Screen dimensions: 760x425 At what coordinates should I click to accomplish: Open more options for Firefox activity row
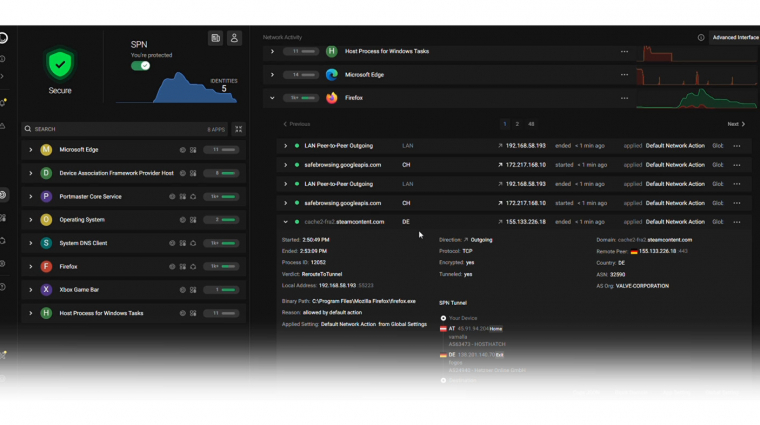click(624, 98)
